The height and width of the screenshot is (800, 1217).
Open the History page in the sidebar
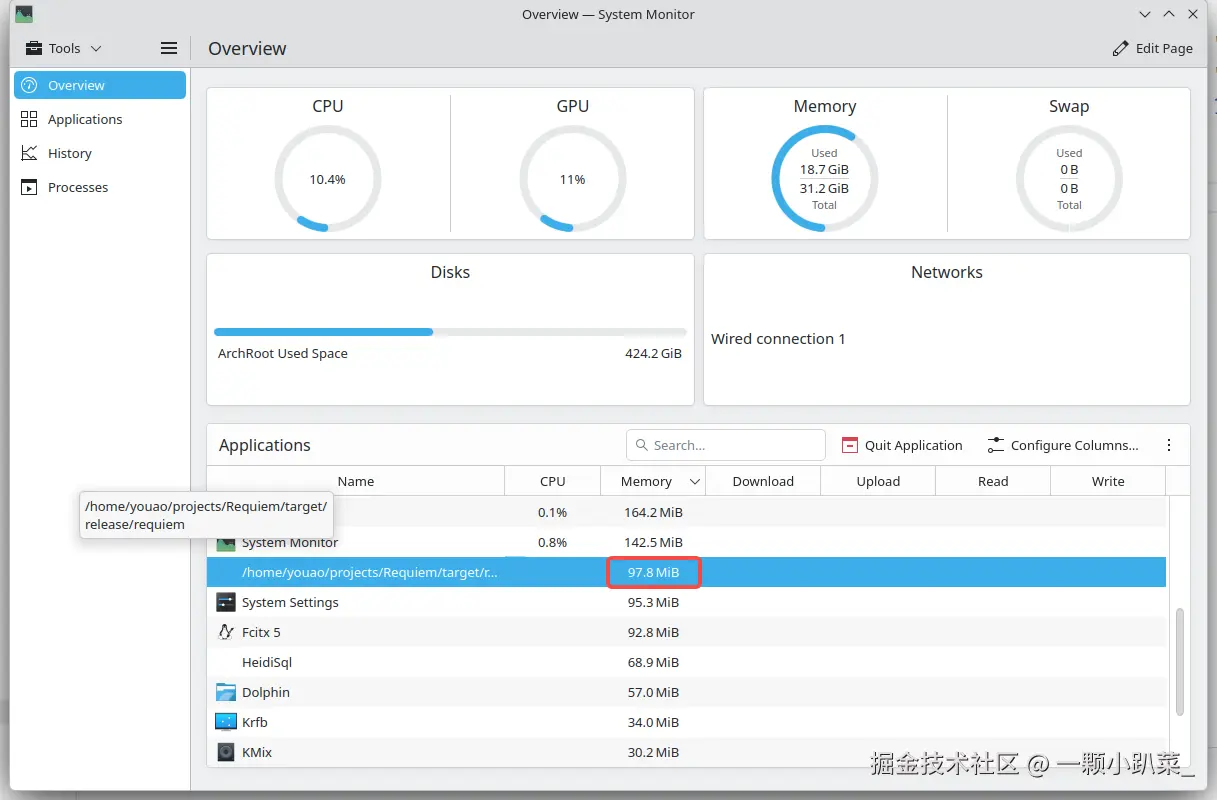tap(100, 153)
